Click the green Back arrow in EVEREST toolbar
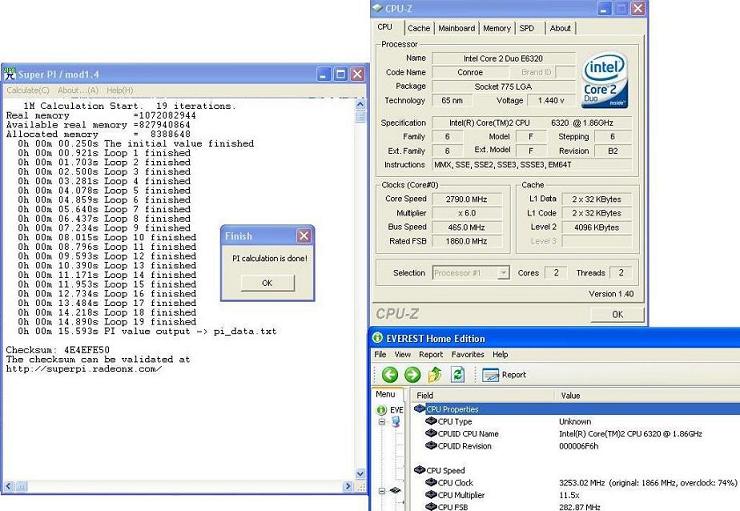The width and height of the screenshot is (740, 511). point(389,375)
